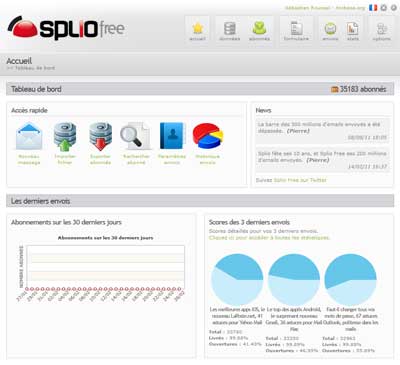Click the subscriber count icon beside 35183 abonnés

334,89
